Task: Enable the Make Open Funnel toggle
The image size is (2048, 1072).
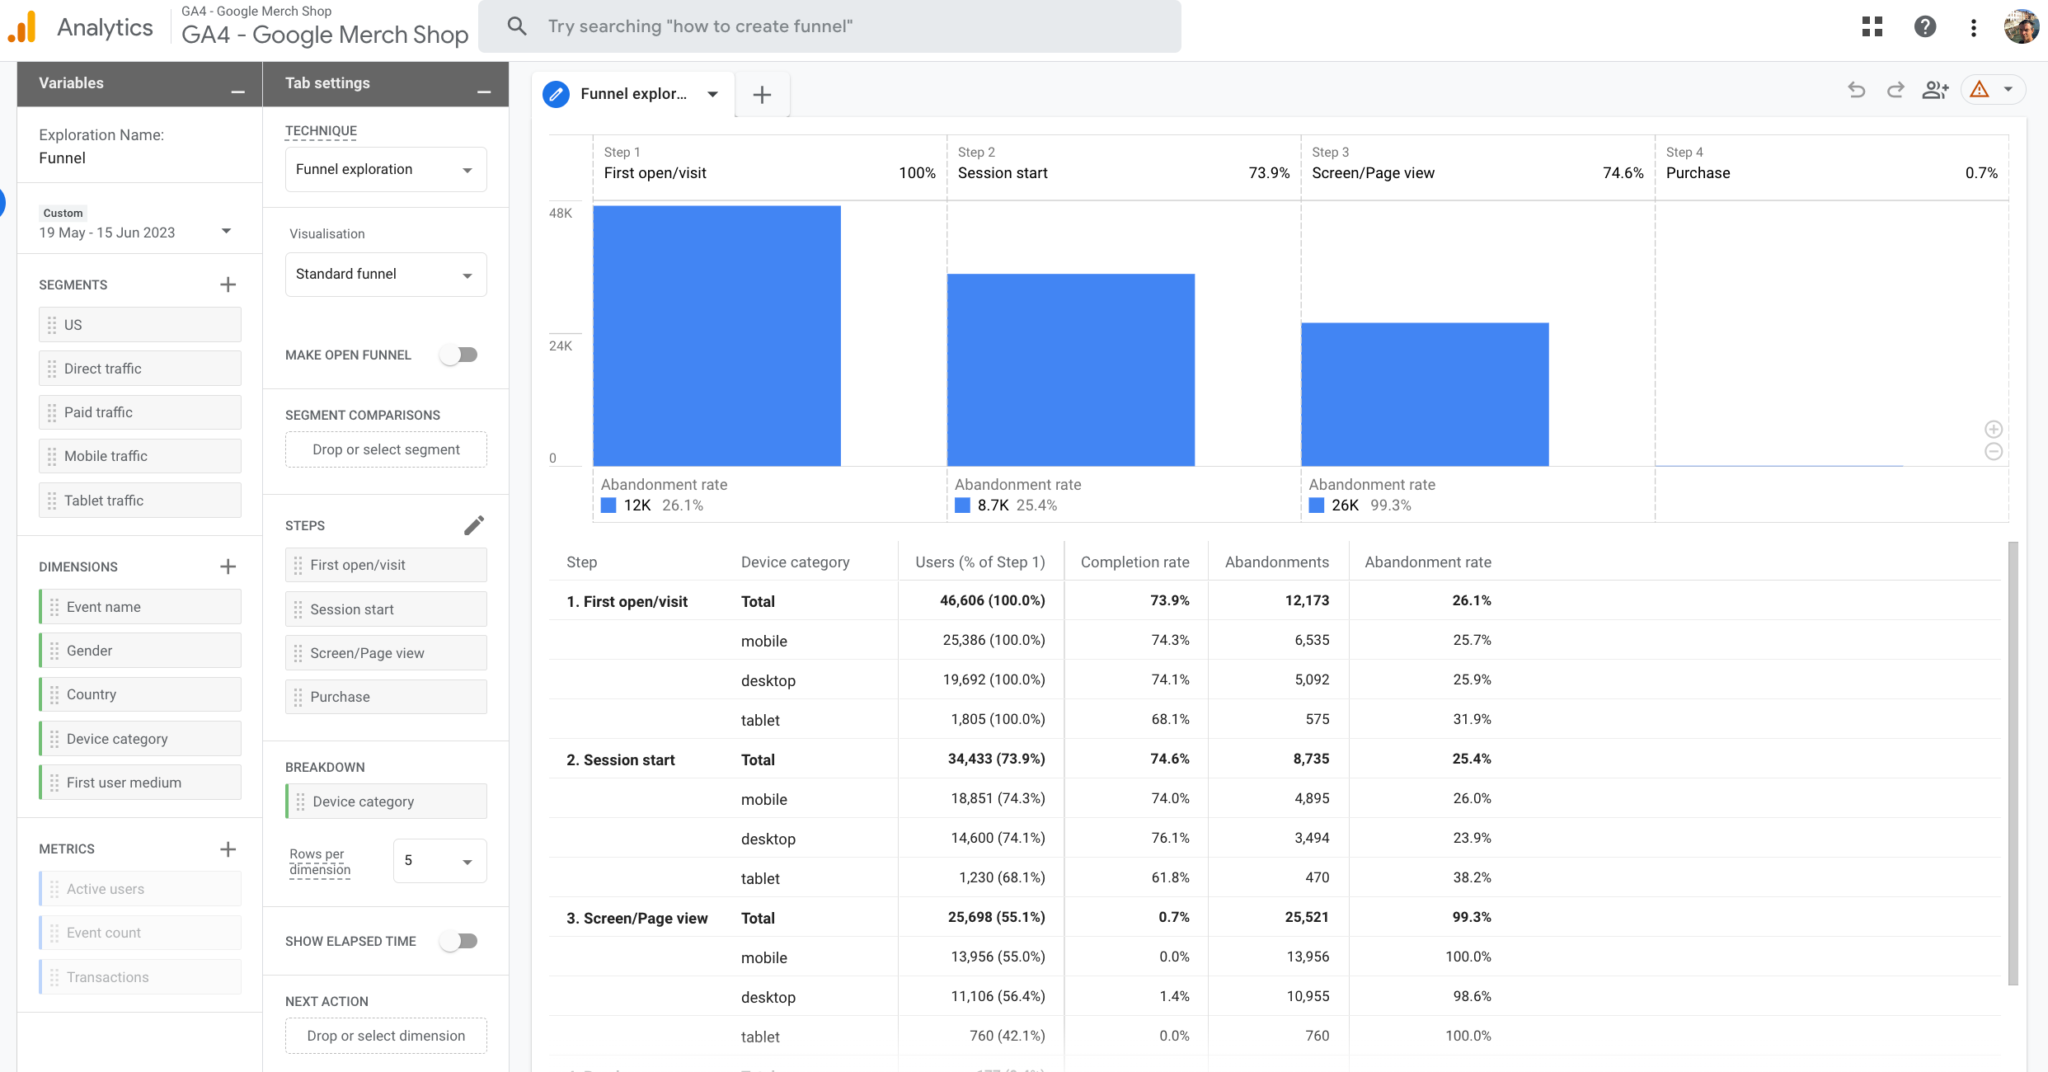Action: (x=459, y=354)
